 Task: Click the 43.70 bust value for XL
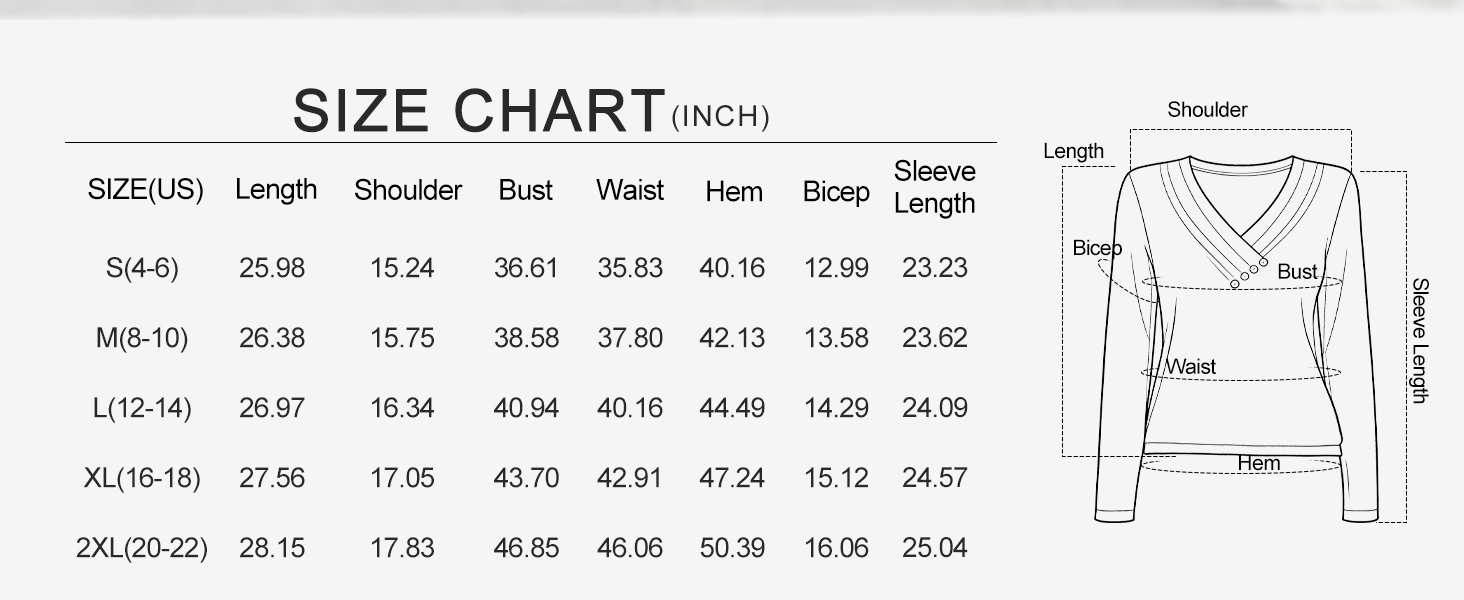coord(526,478)
